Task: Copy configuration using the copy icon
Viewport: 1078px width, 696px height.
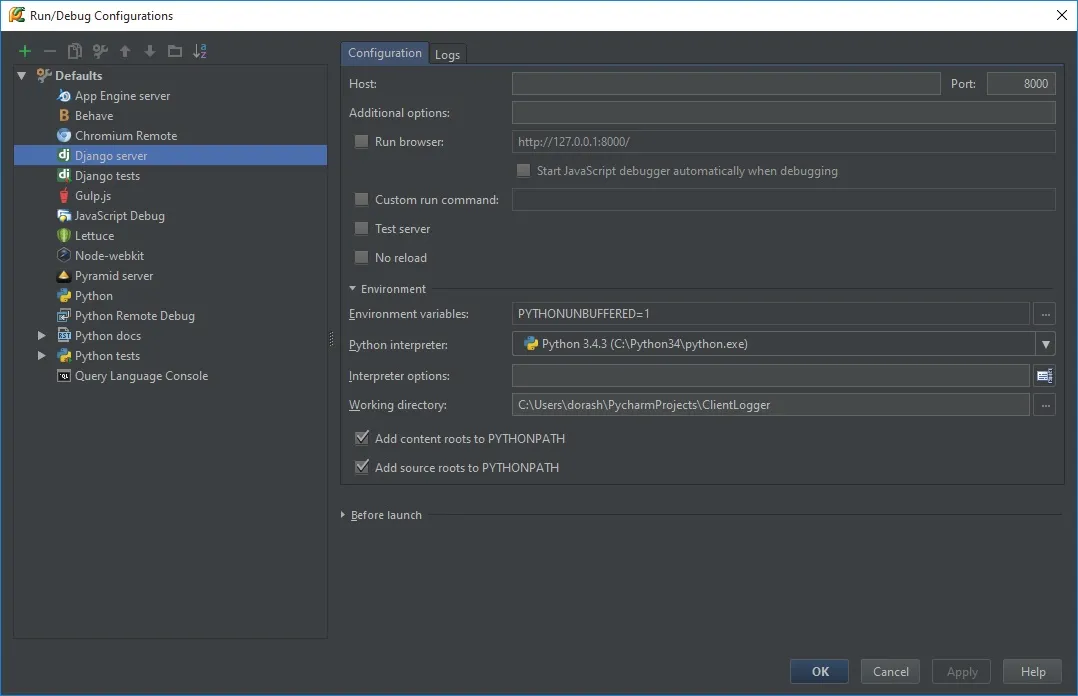Action: [75, 51]
